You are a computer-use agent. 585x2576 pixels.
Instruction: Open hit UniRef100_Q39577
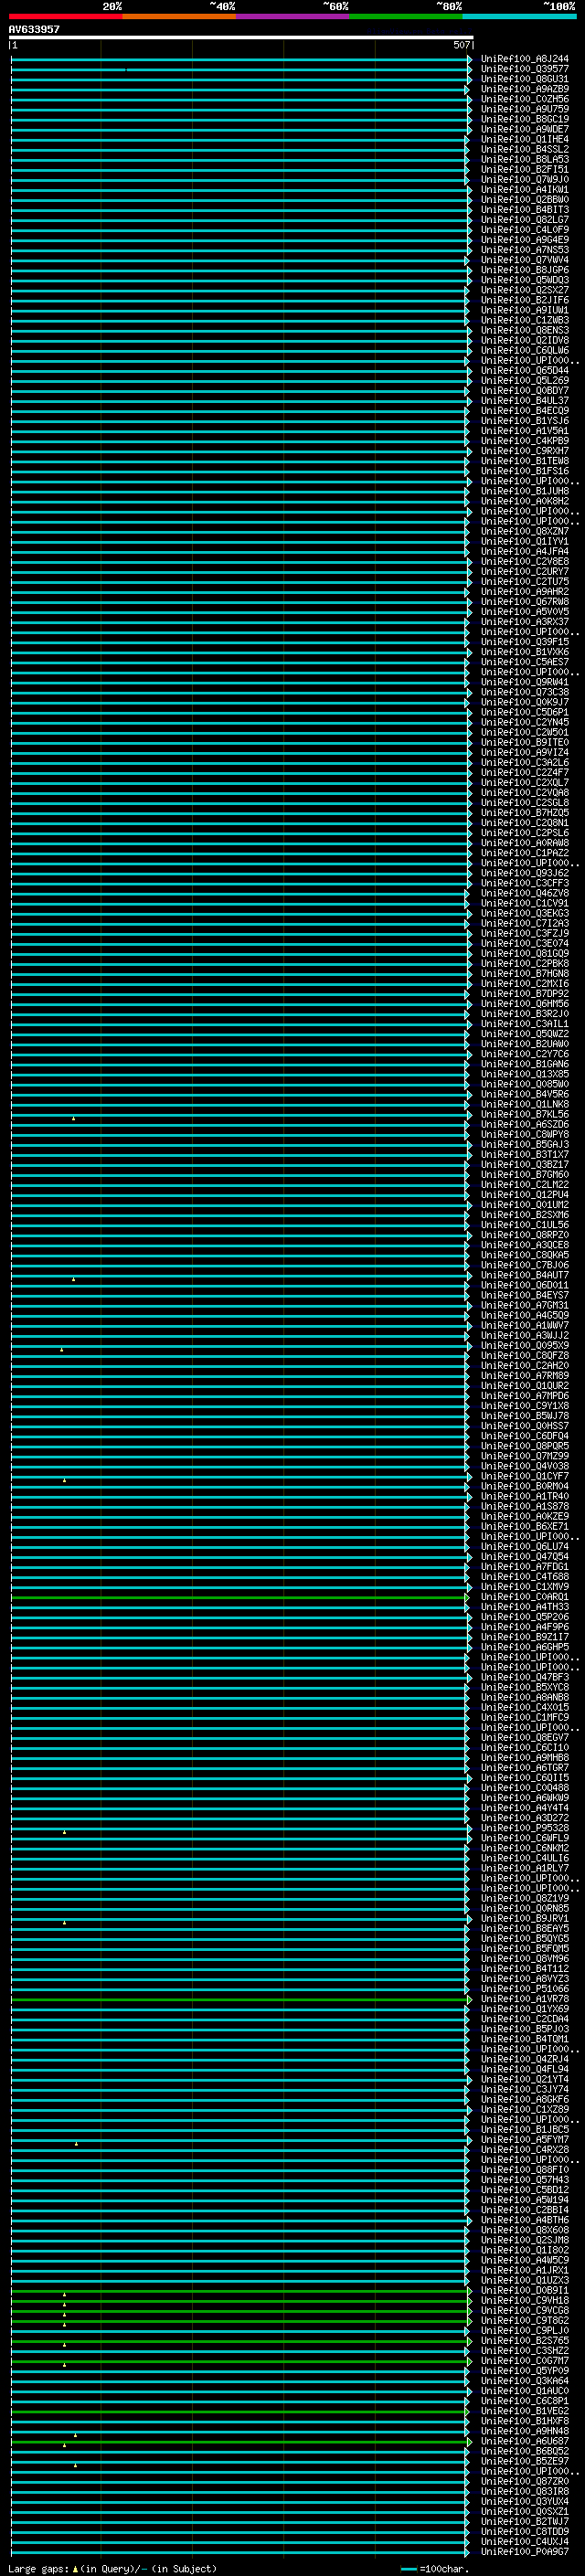pos(525,69)
